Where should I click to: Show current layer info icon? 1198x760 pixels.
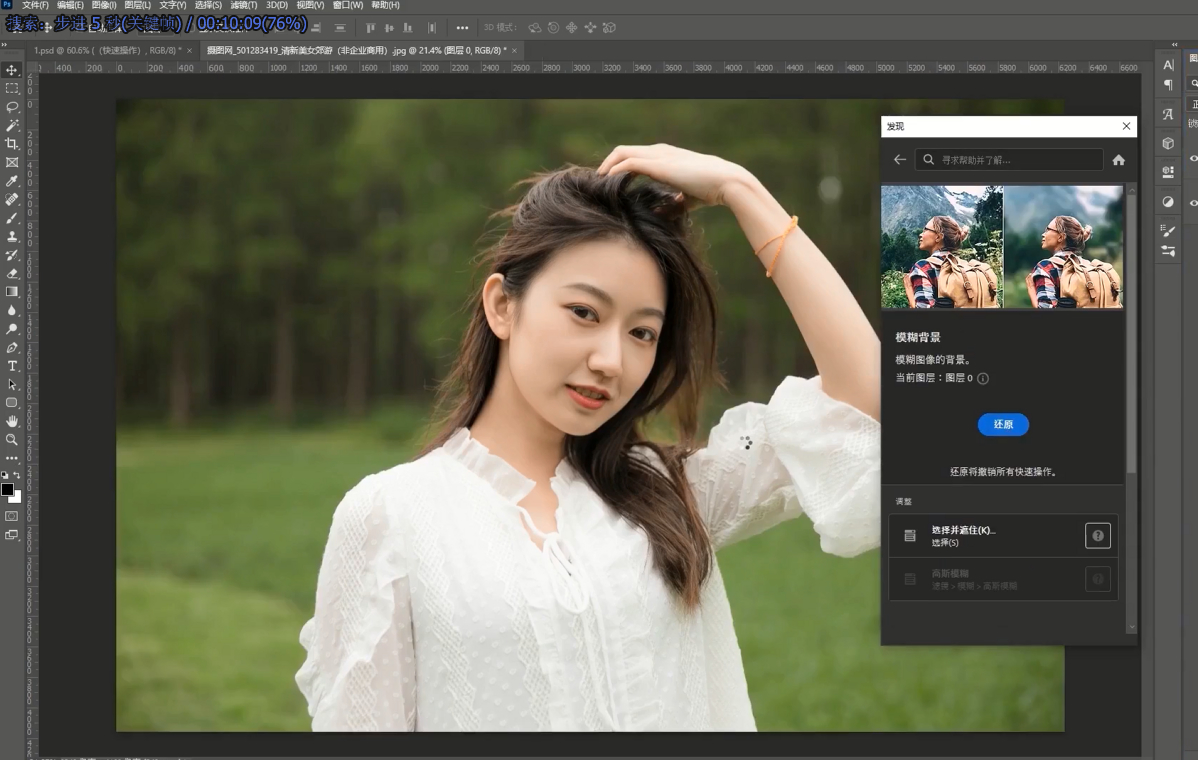(983, 378)
